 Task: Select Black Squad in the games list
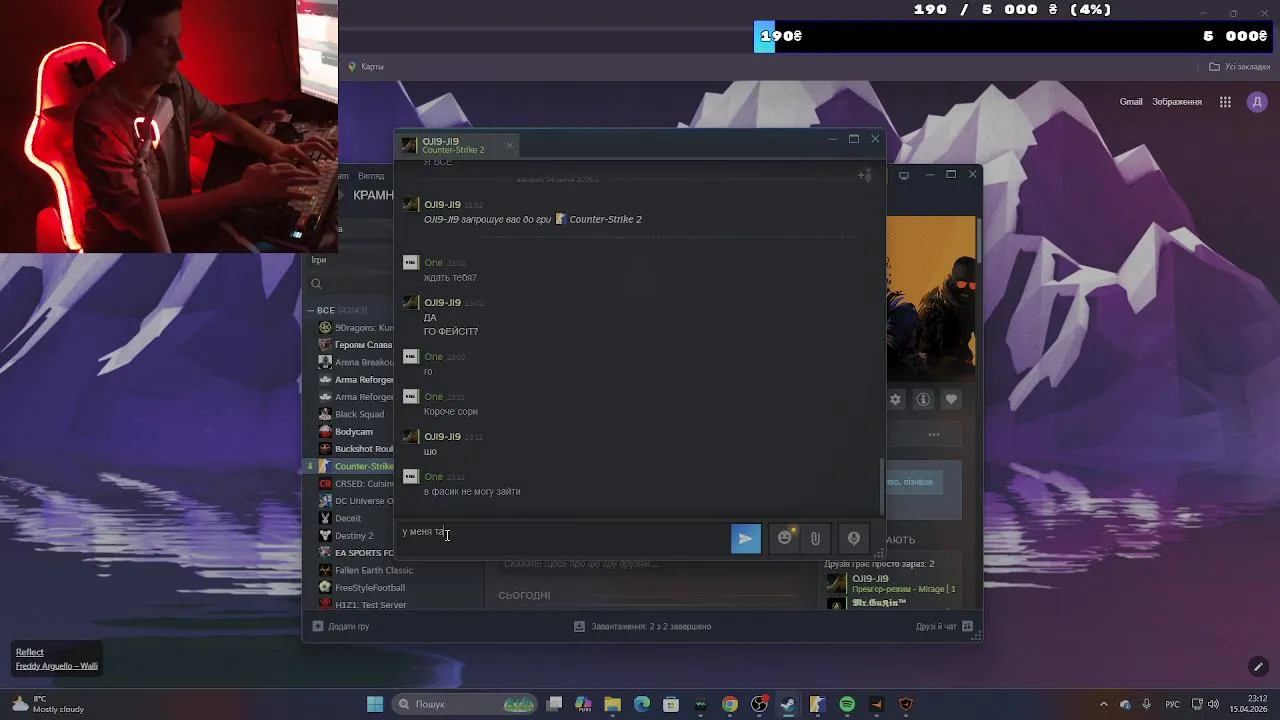click(355, 414)
